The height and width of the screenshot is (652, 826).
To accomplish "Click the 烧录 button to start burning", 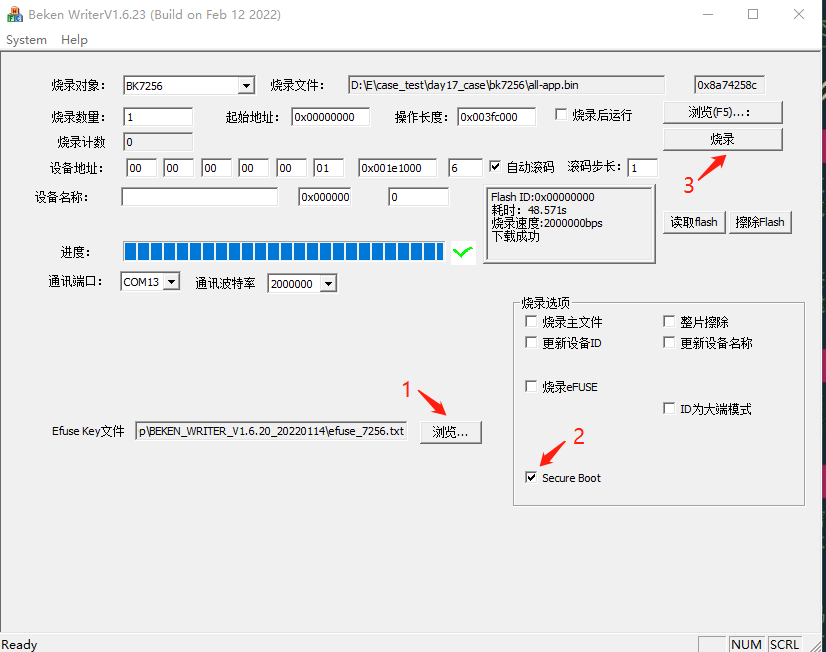I will [x=722, y=139].
